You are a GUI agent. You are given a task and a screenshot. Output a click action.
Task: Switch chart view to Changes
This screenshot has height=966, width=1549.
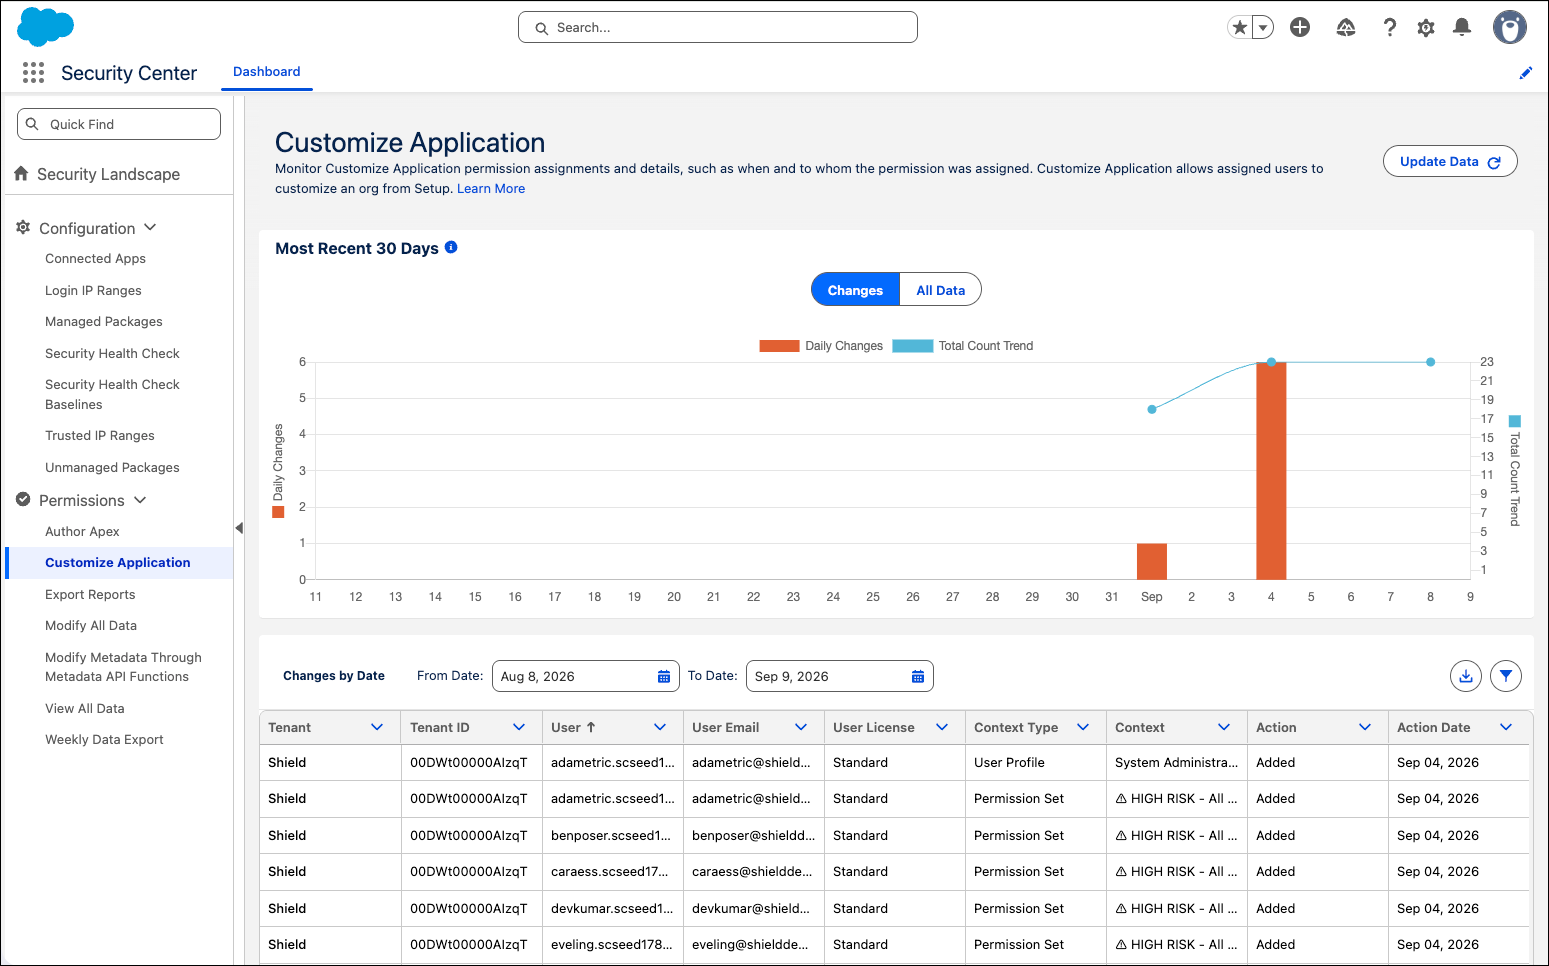pyautogui.click(x=855, y=290)
